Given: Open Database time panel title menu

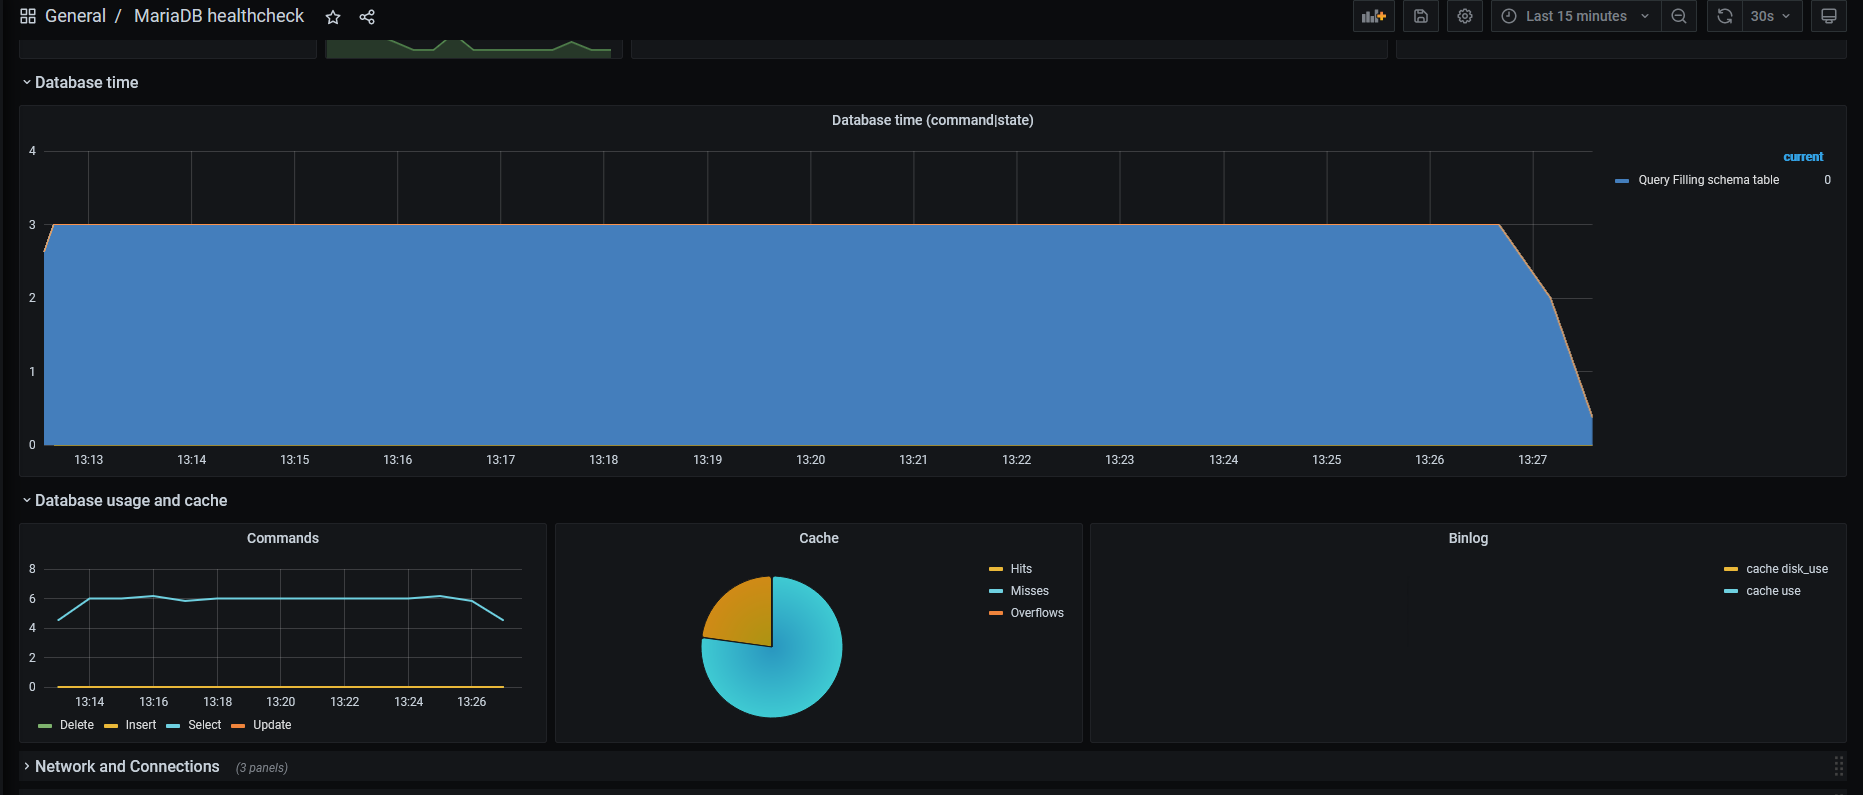Looking at the screenshot, I should click(933, 120).
